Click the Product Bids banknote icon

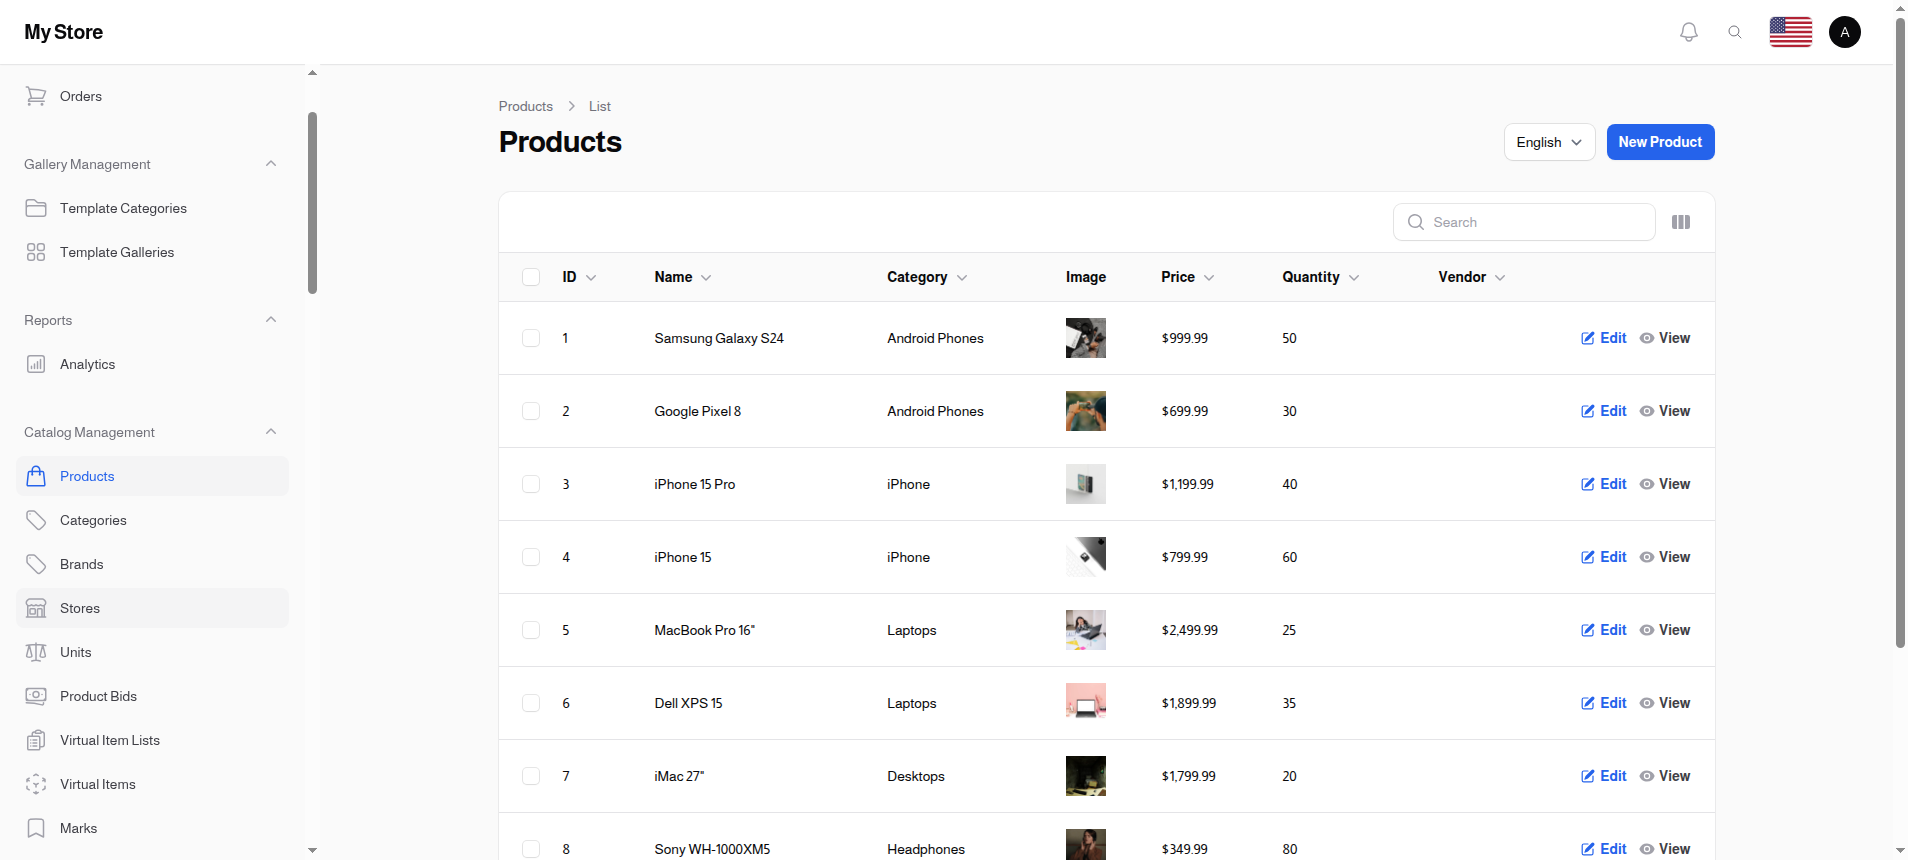coord(36,696)
